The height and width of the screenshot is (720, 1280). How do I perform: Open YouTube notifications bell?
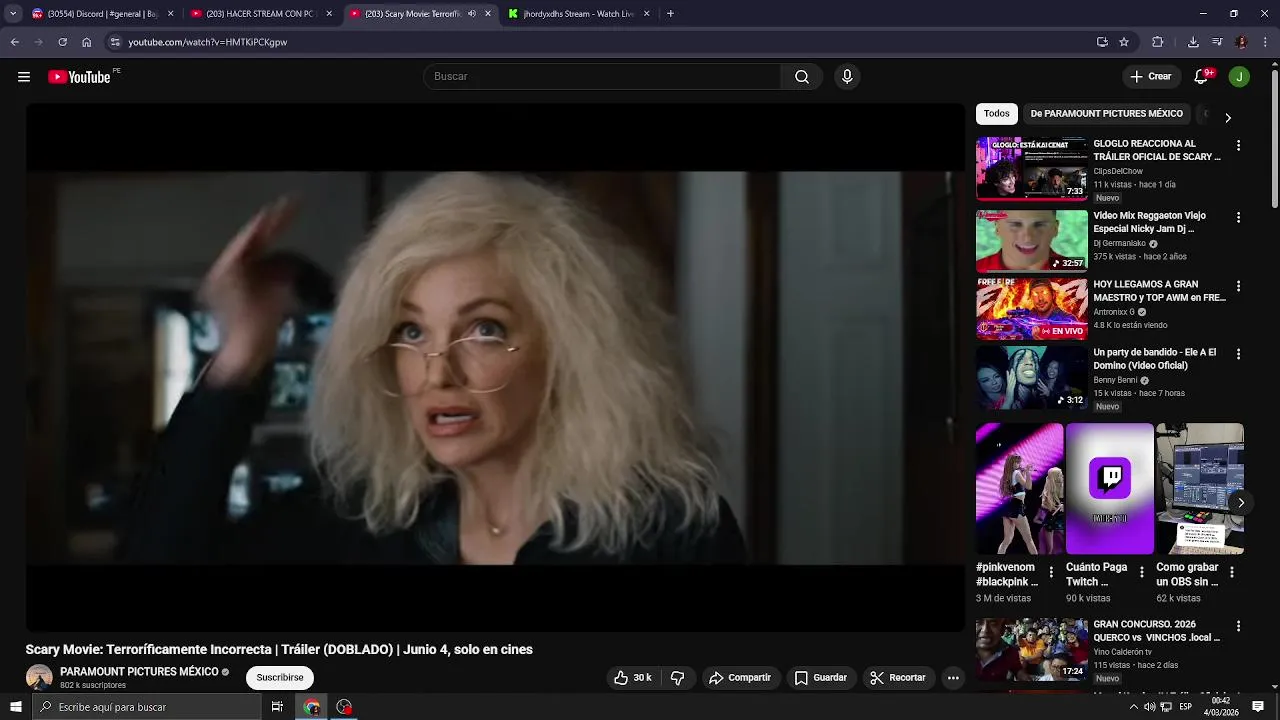[x=1202, y=77]
